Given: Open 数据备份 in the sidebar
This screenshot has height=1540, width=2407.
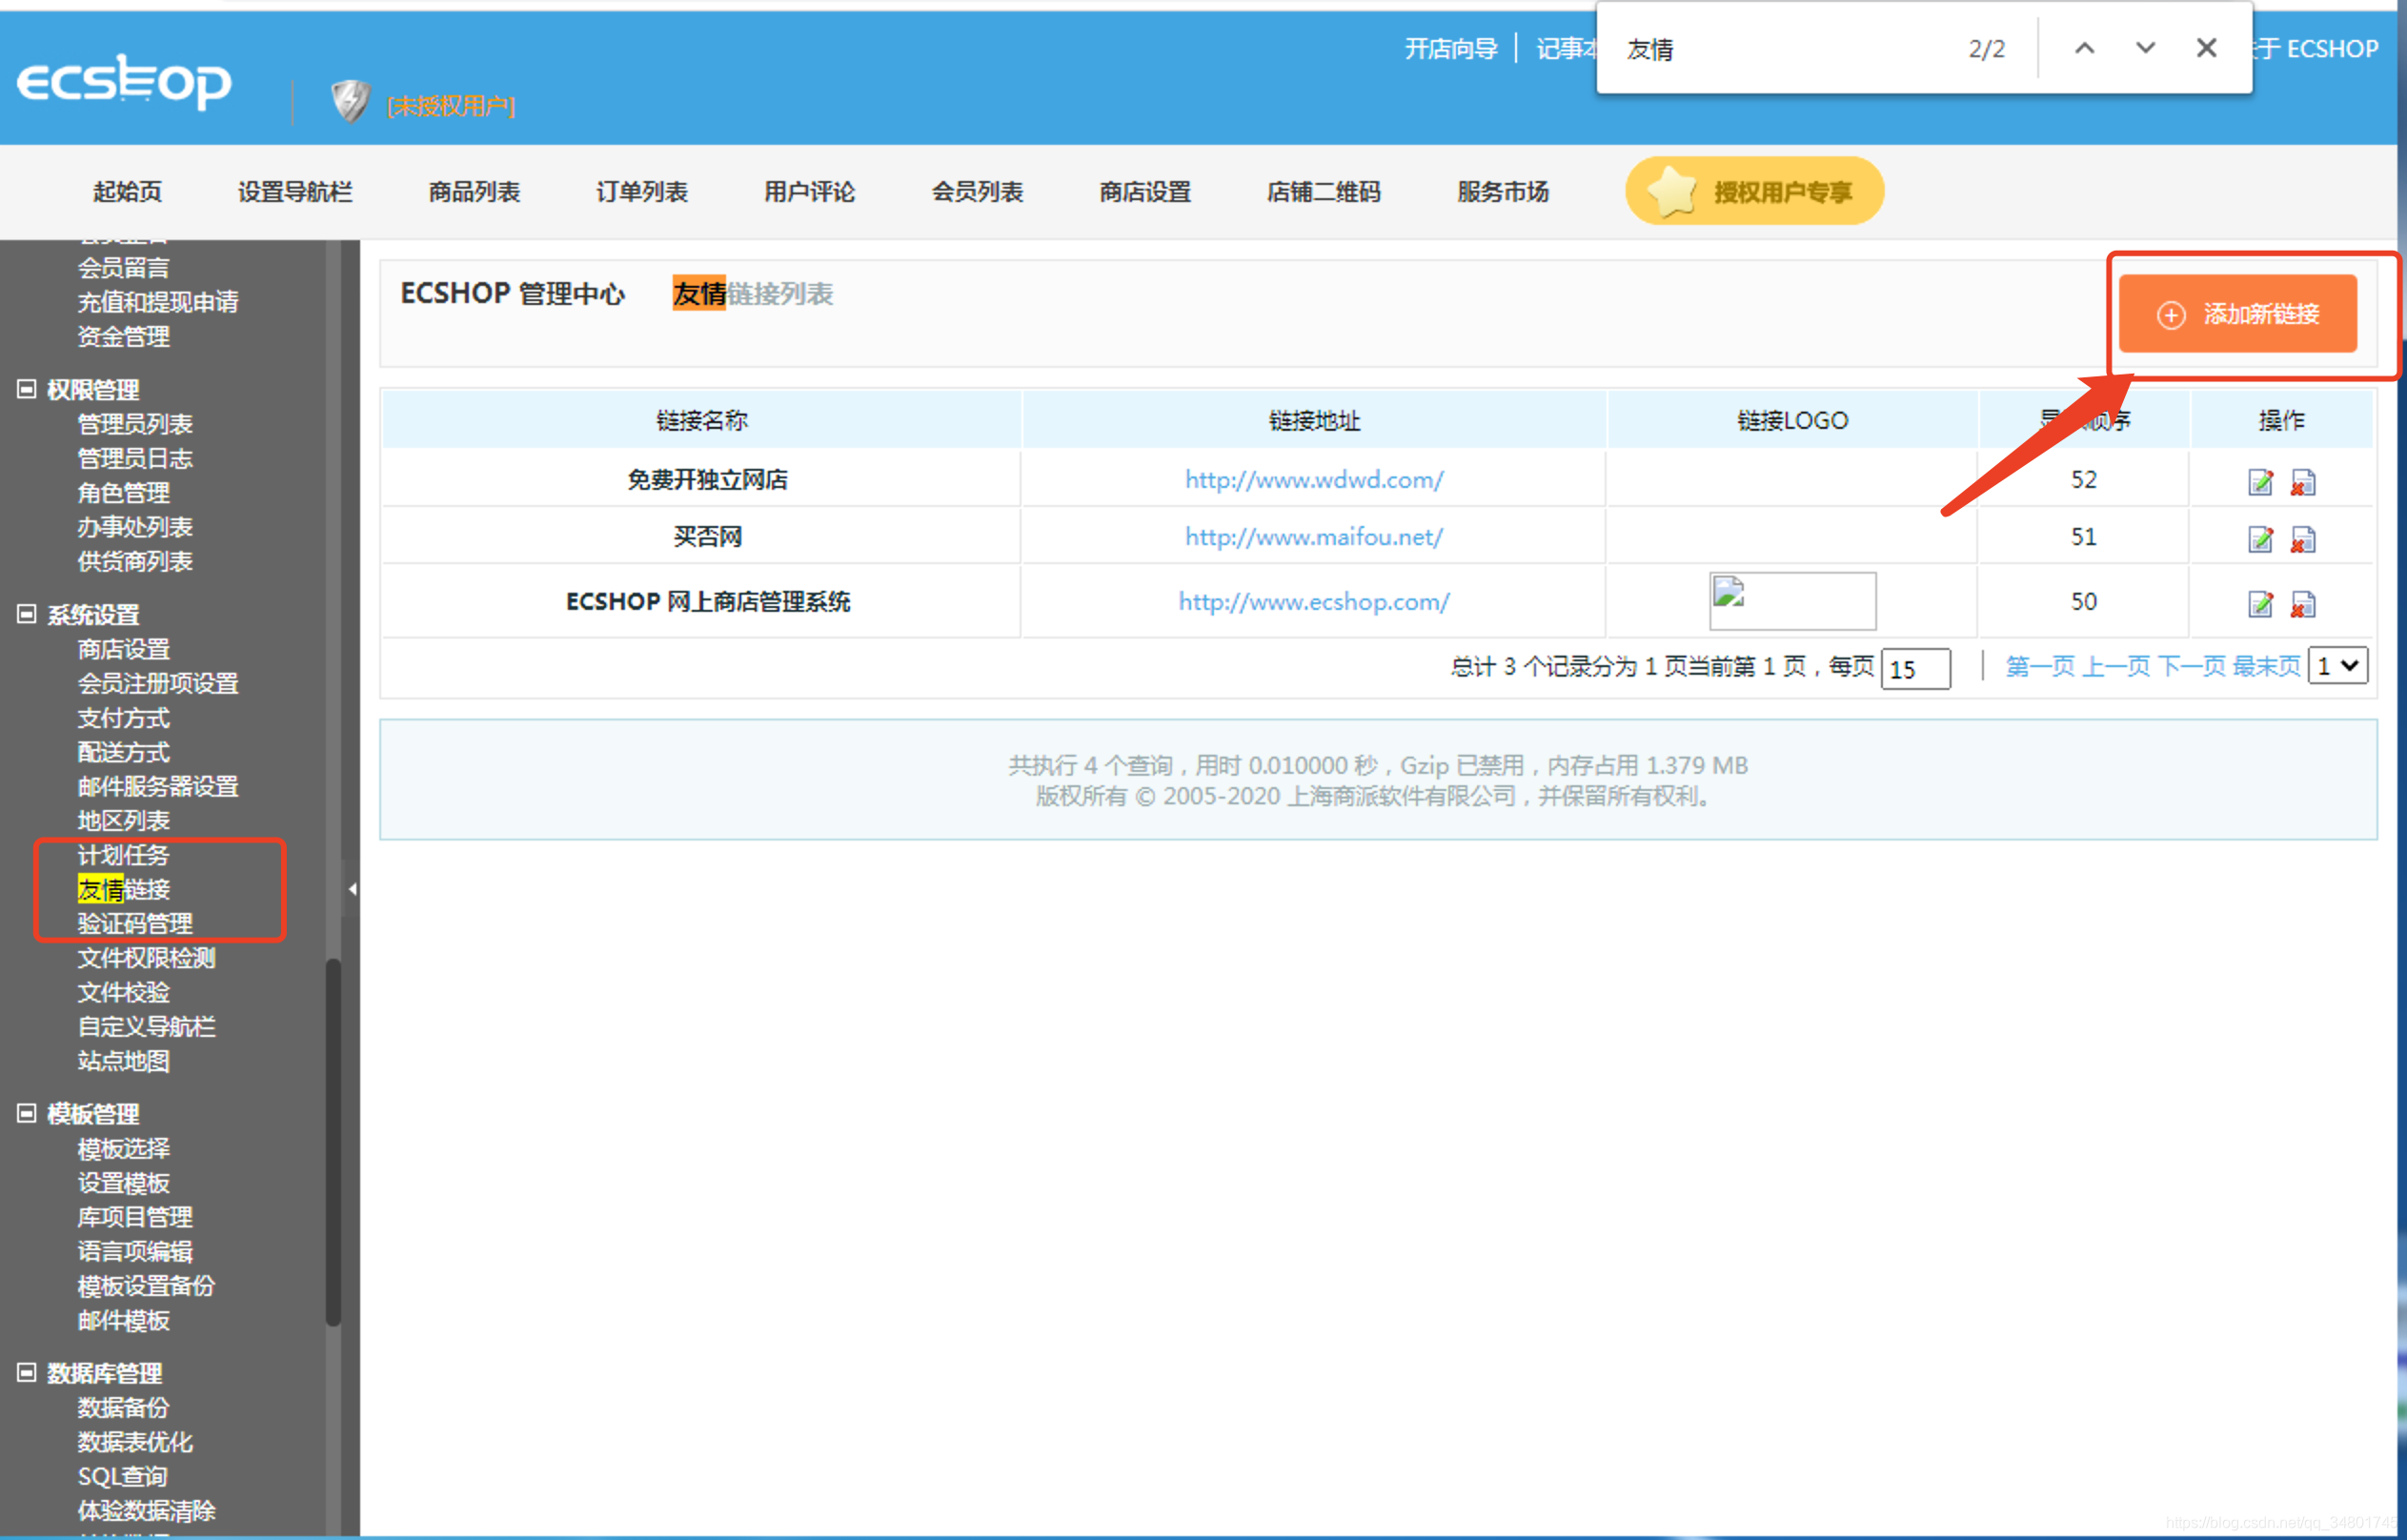Looking at the screenshot, I should click(x=124, y=1407).
